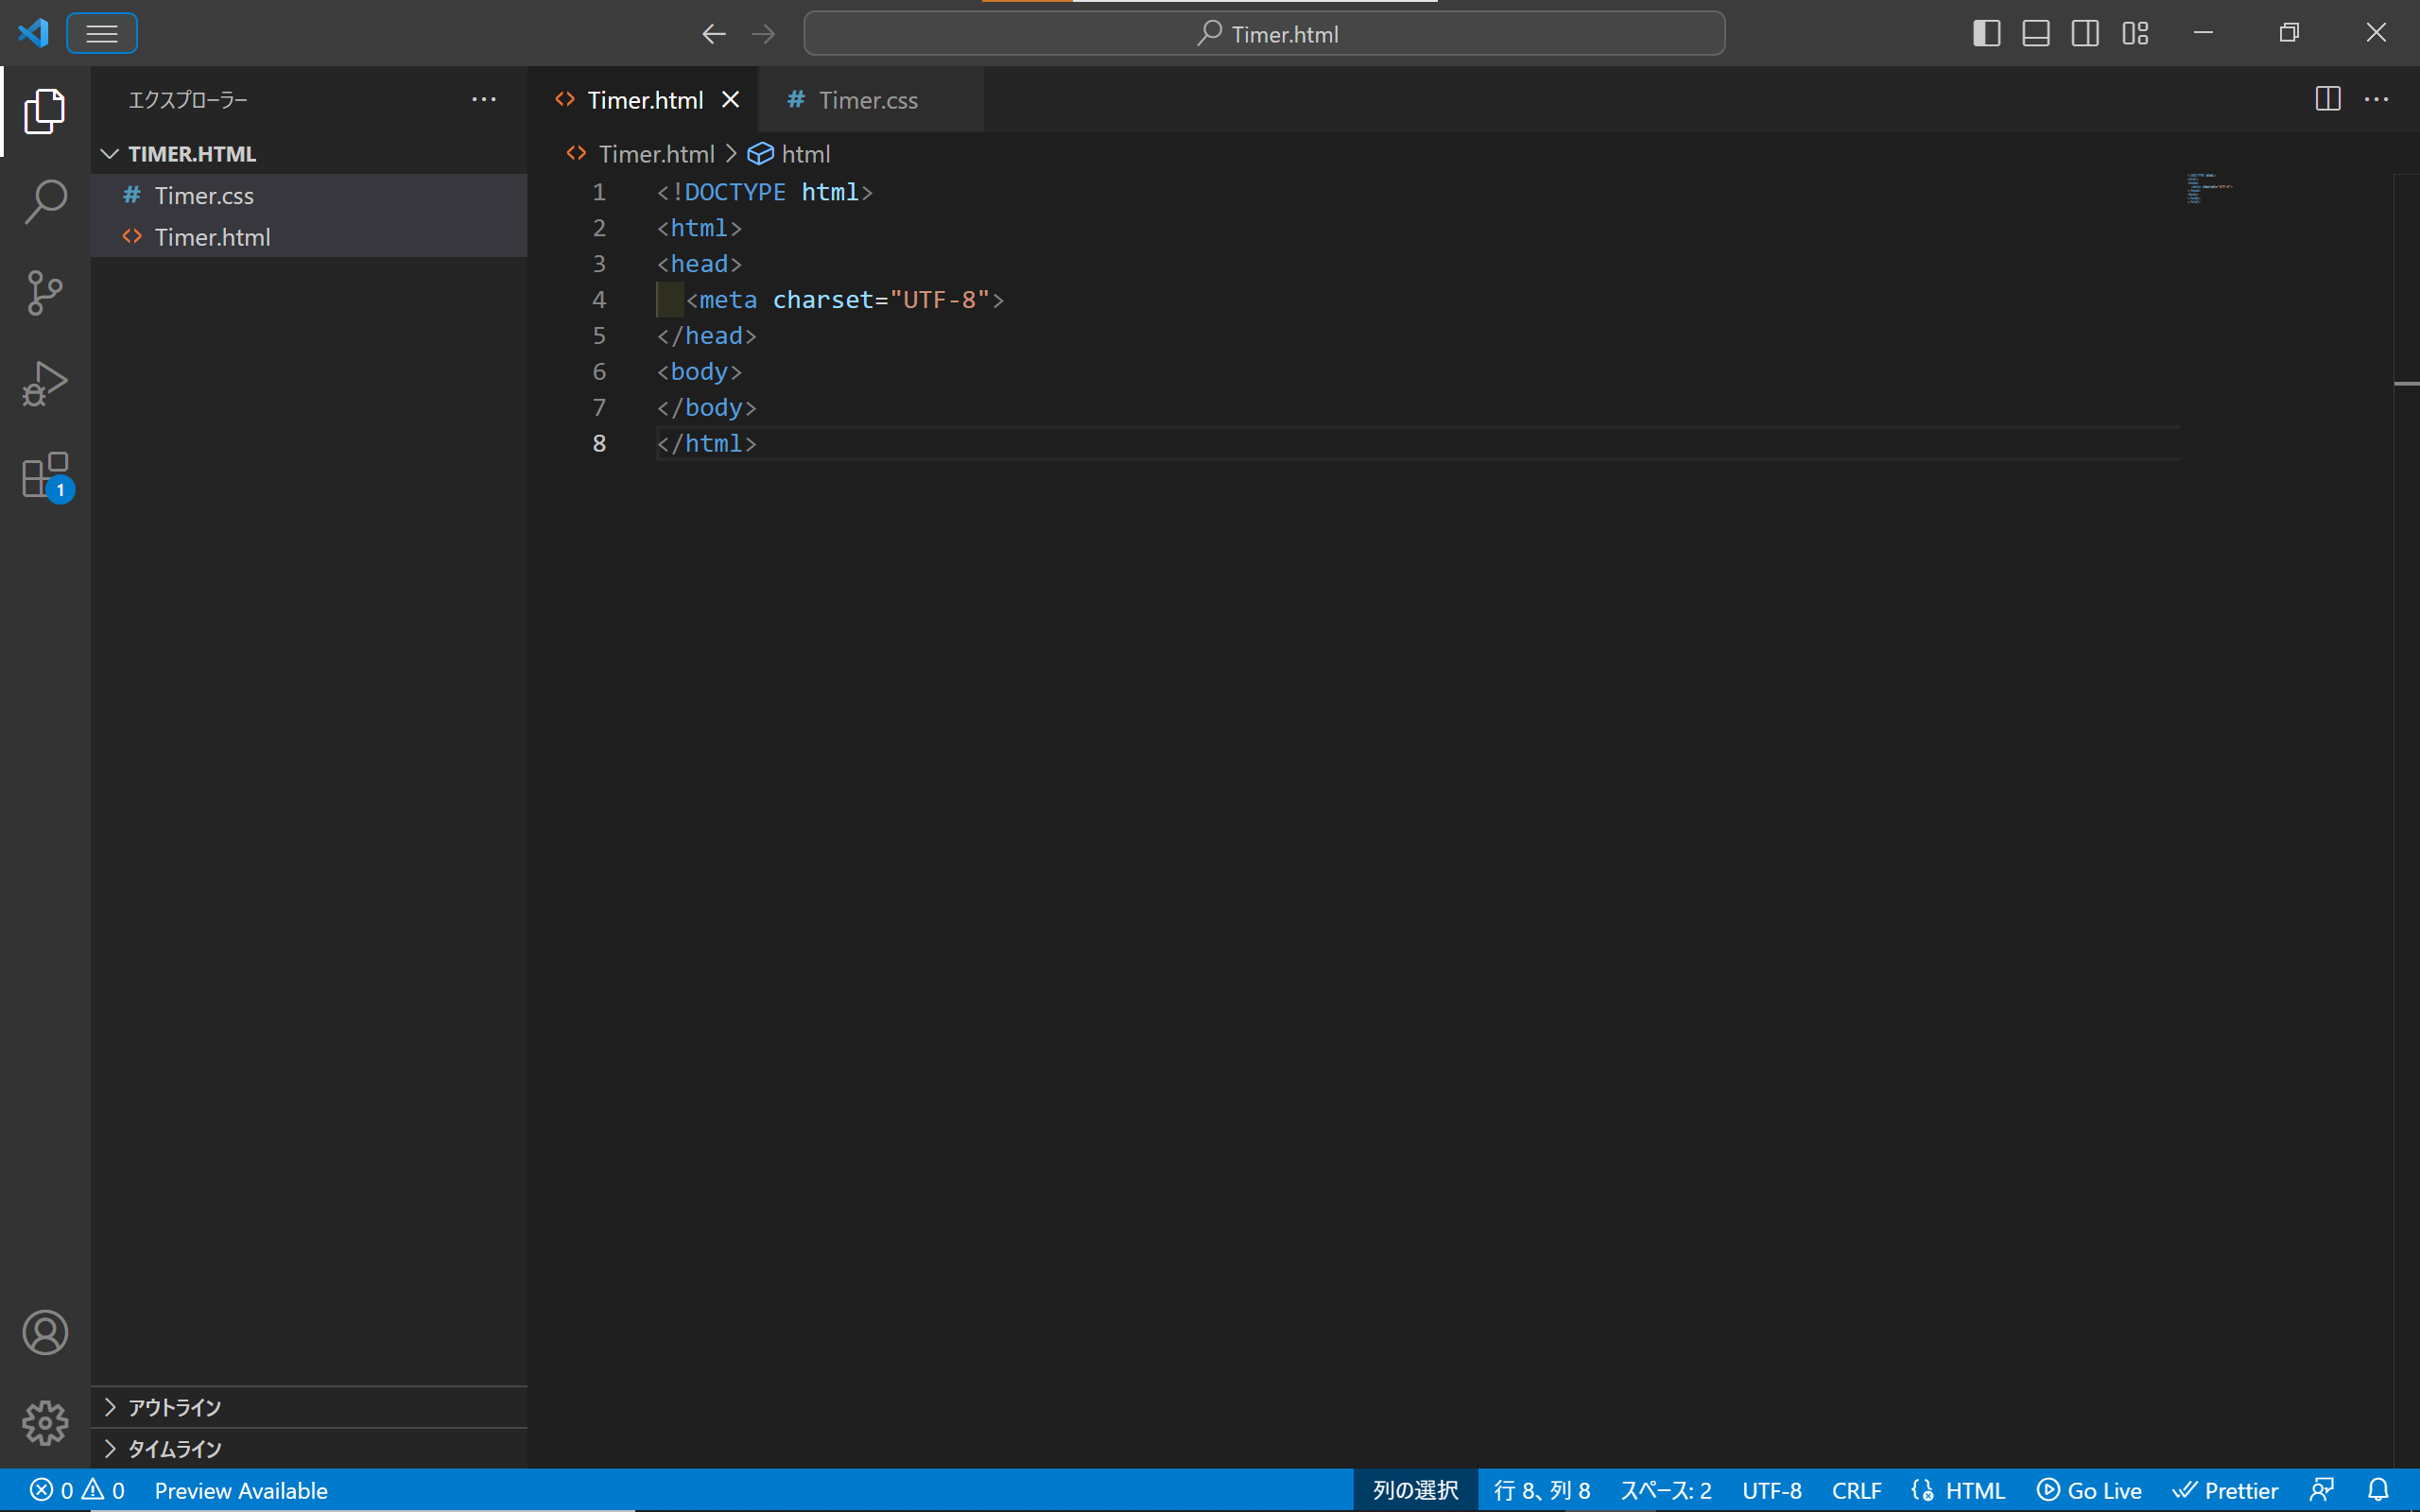Click Preview Available in status bar
Image resolution: width=2420 pixels, height=1512 pixels.
241,1490
